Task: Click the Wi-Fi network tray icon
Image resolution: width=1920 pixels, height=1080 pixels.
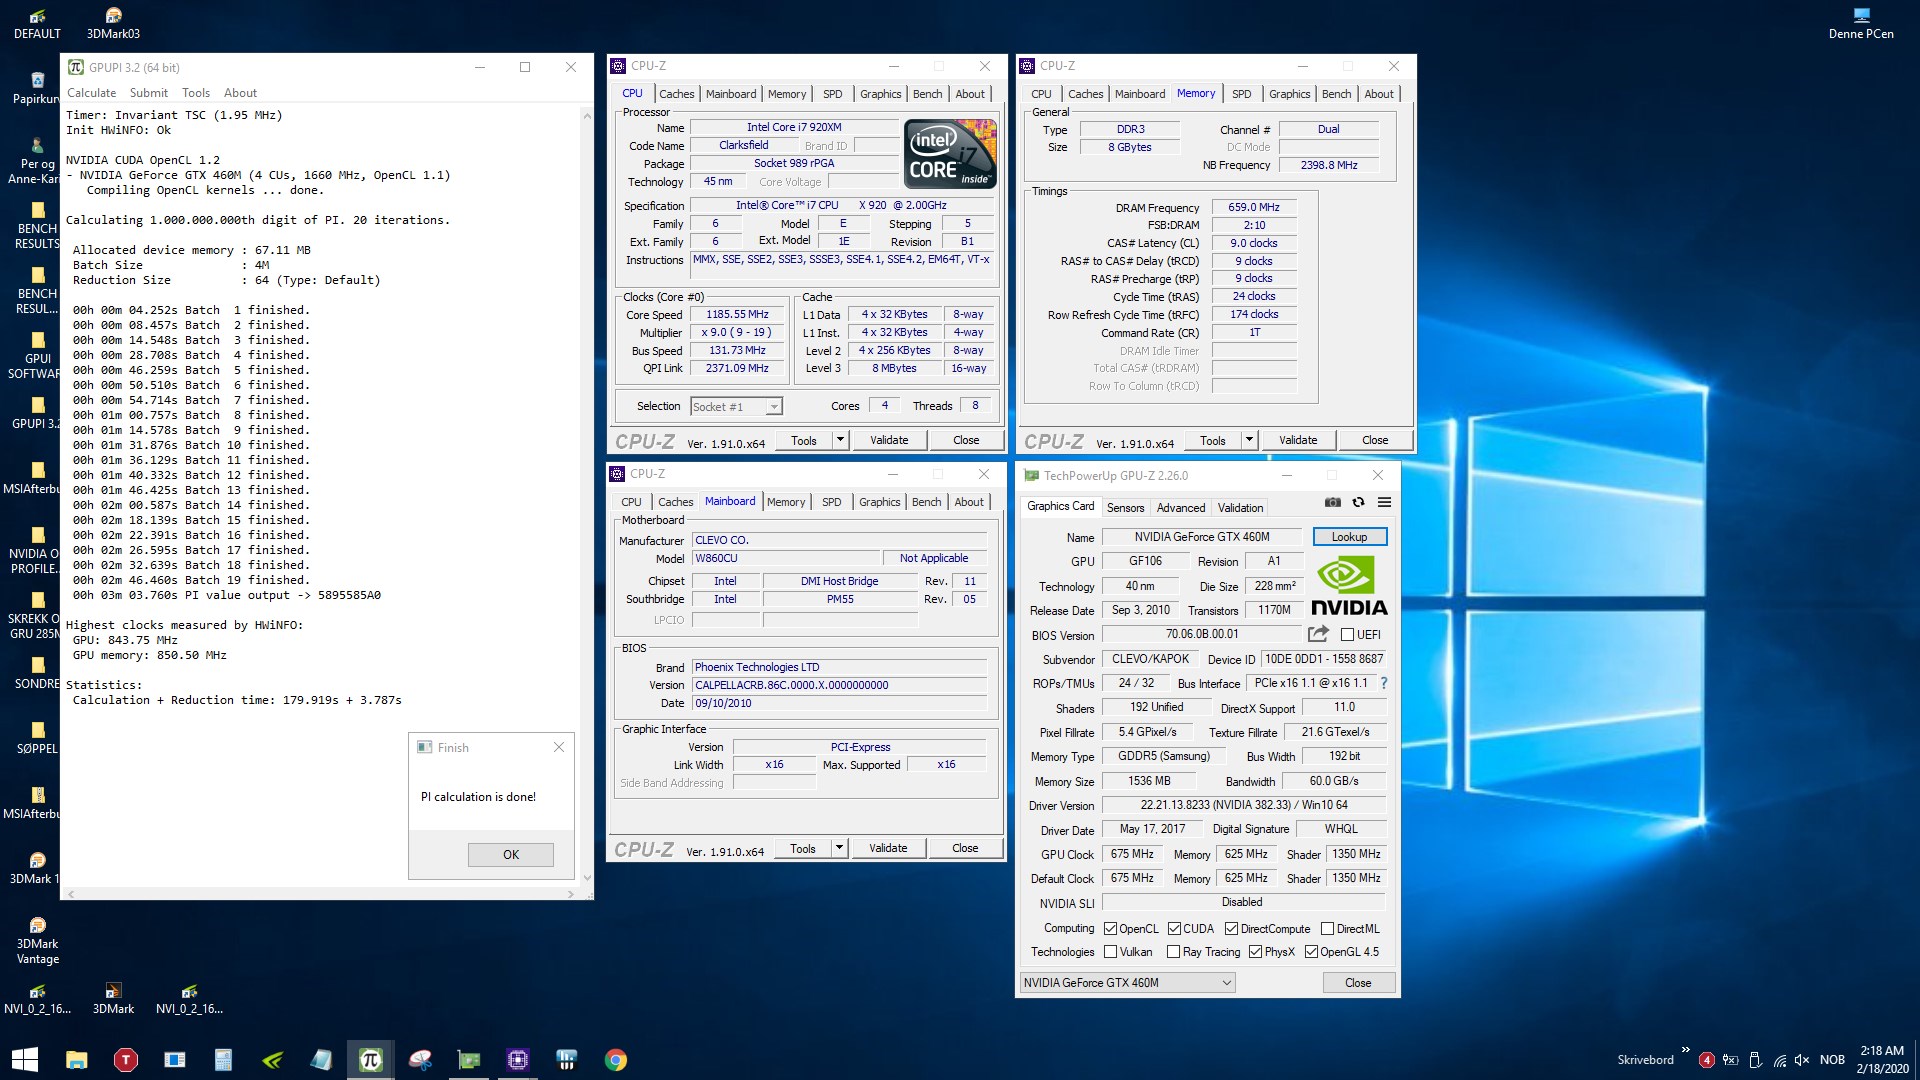Action: 1780,1060
